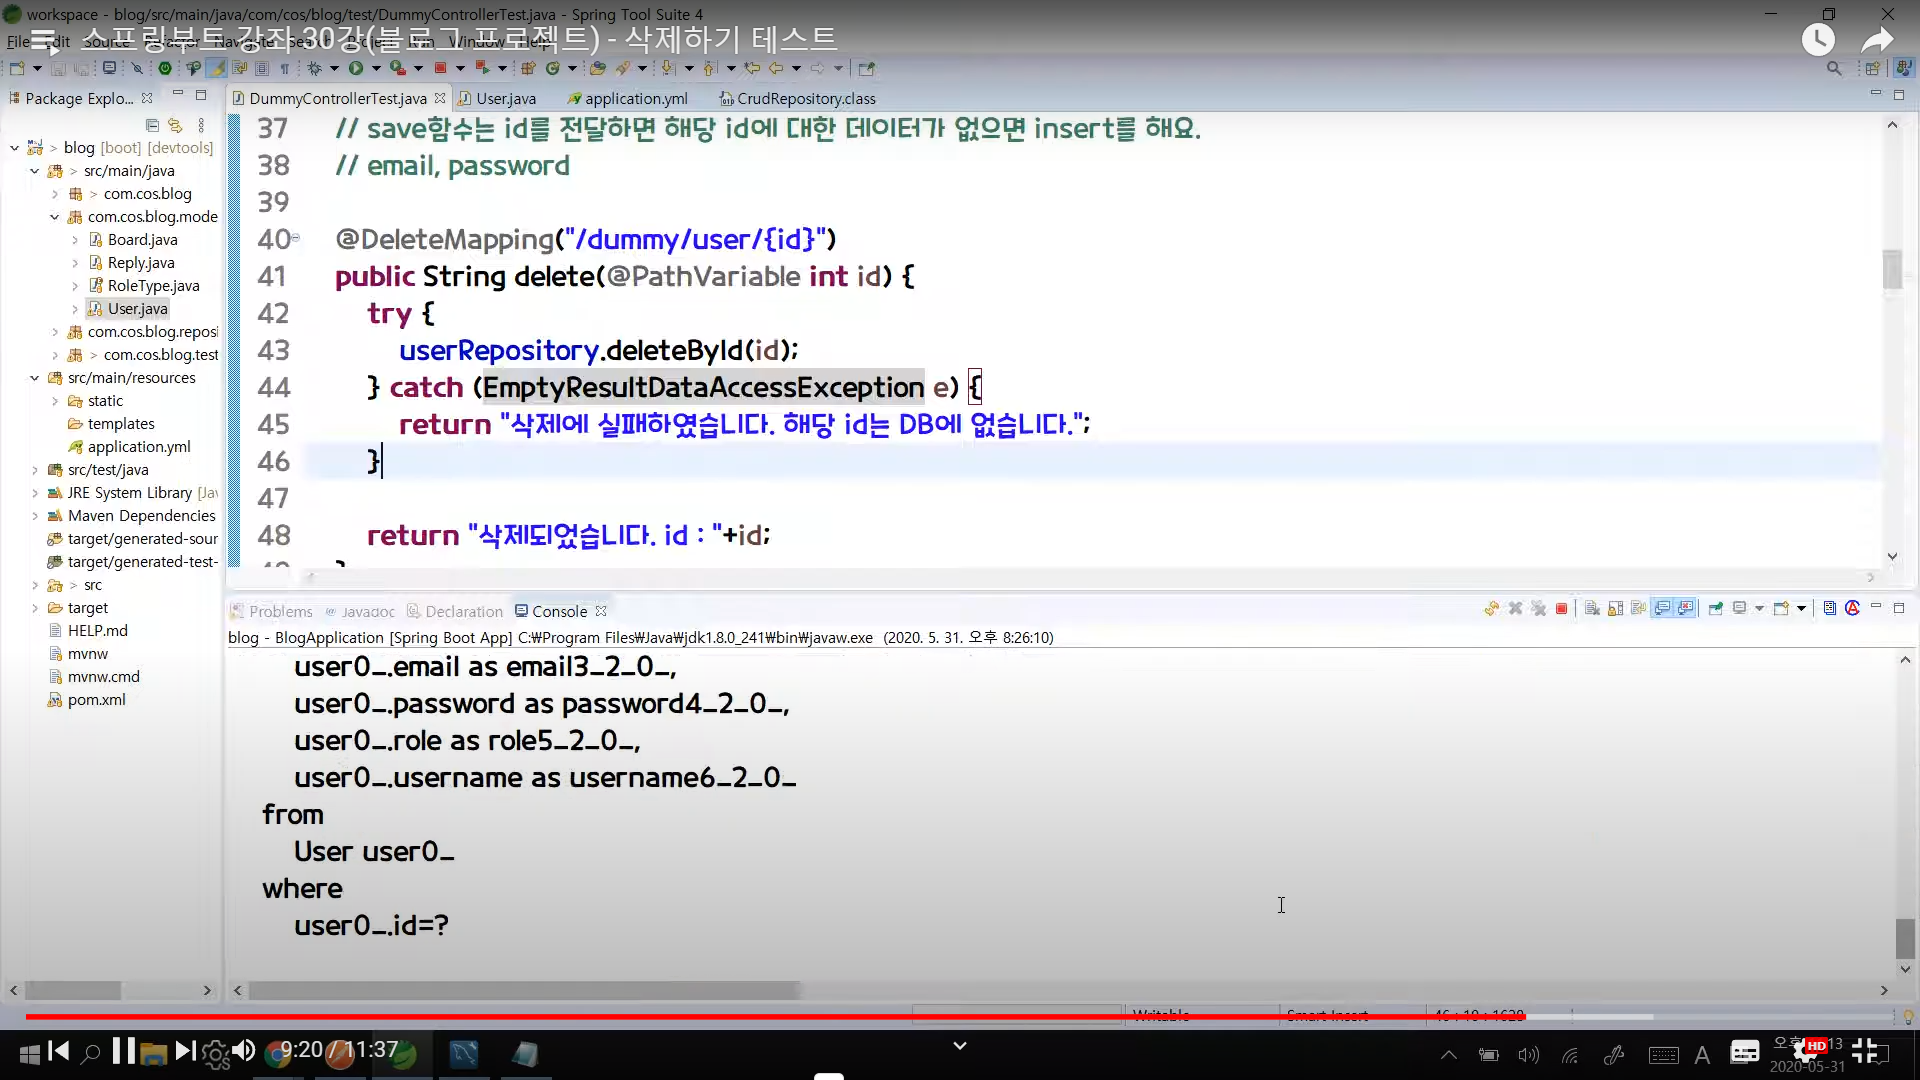Click the red Terminate button in Console toolbar
The height and width of the screenshot is (1080, 1920).
click(1561, 609)
